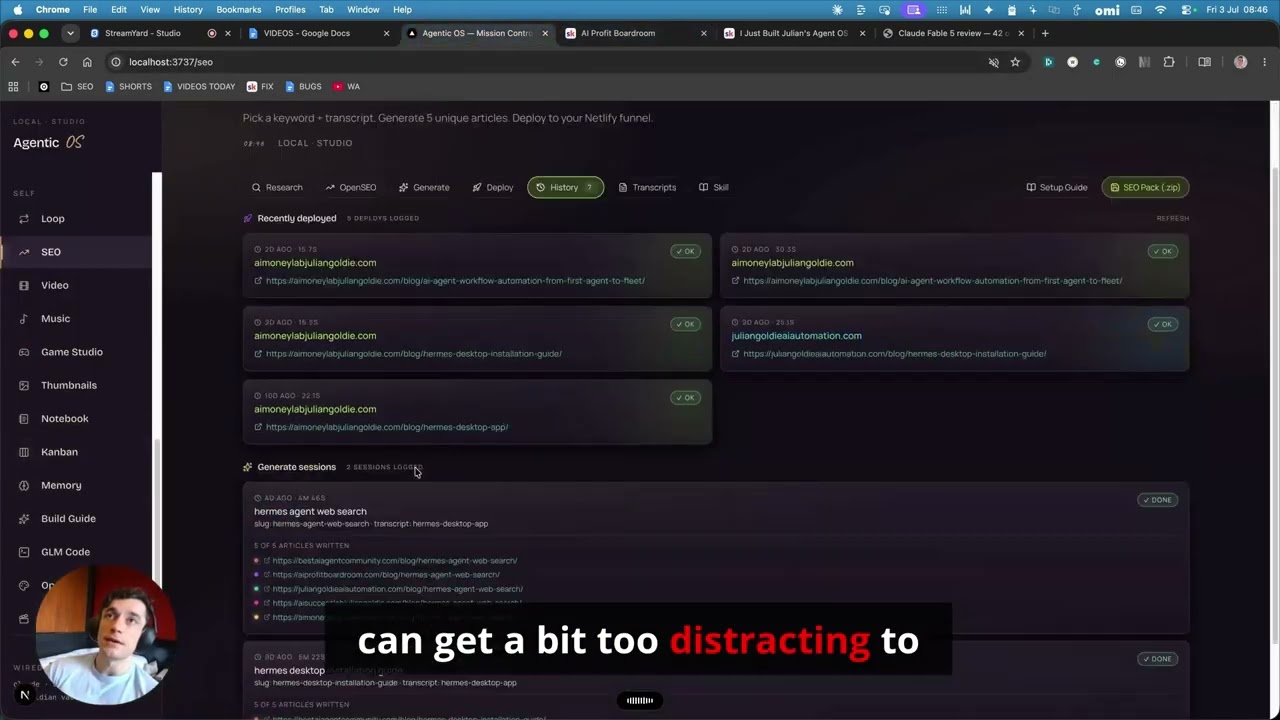Click DONE badge on hermes agent web search

[x=1158, y=500]
